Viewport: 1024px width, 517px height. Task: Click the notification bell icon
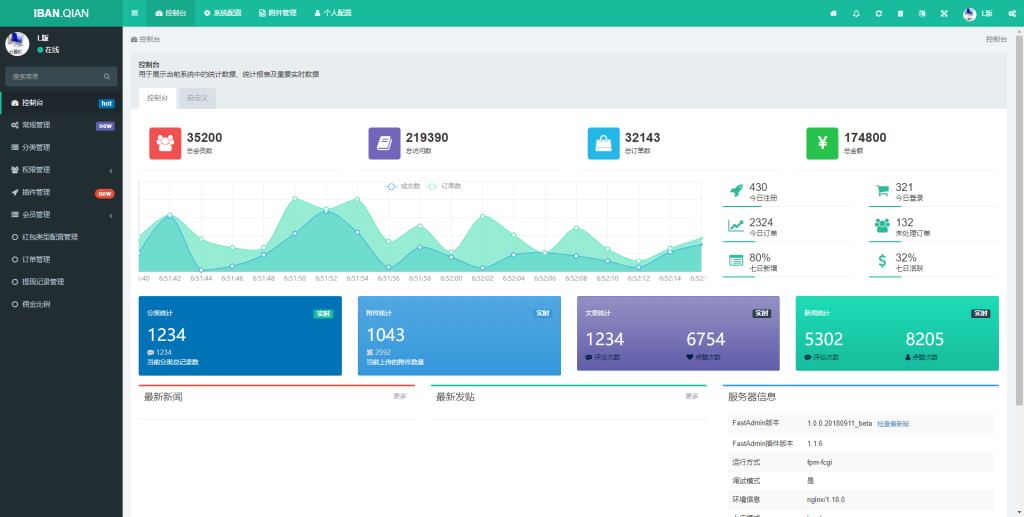pos(856,13)
